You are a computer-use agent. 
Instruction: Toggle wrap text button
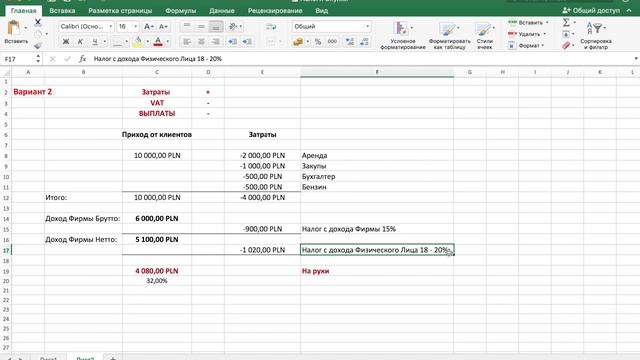coord(271,27)
